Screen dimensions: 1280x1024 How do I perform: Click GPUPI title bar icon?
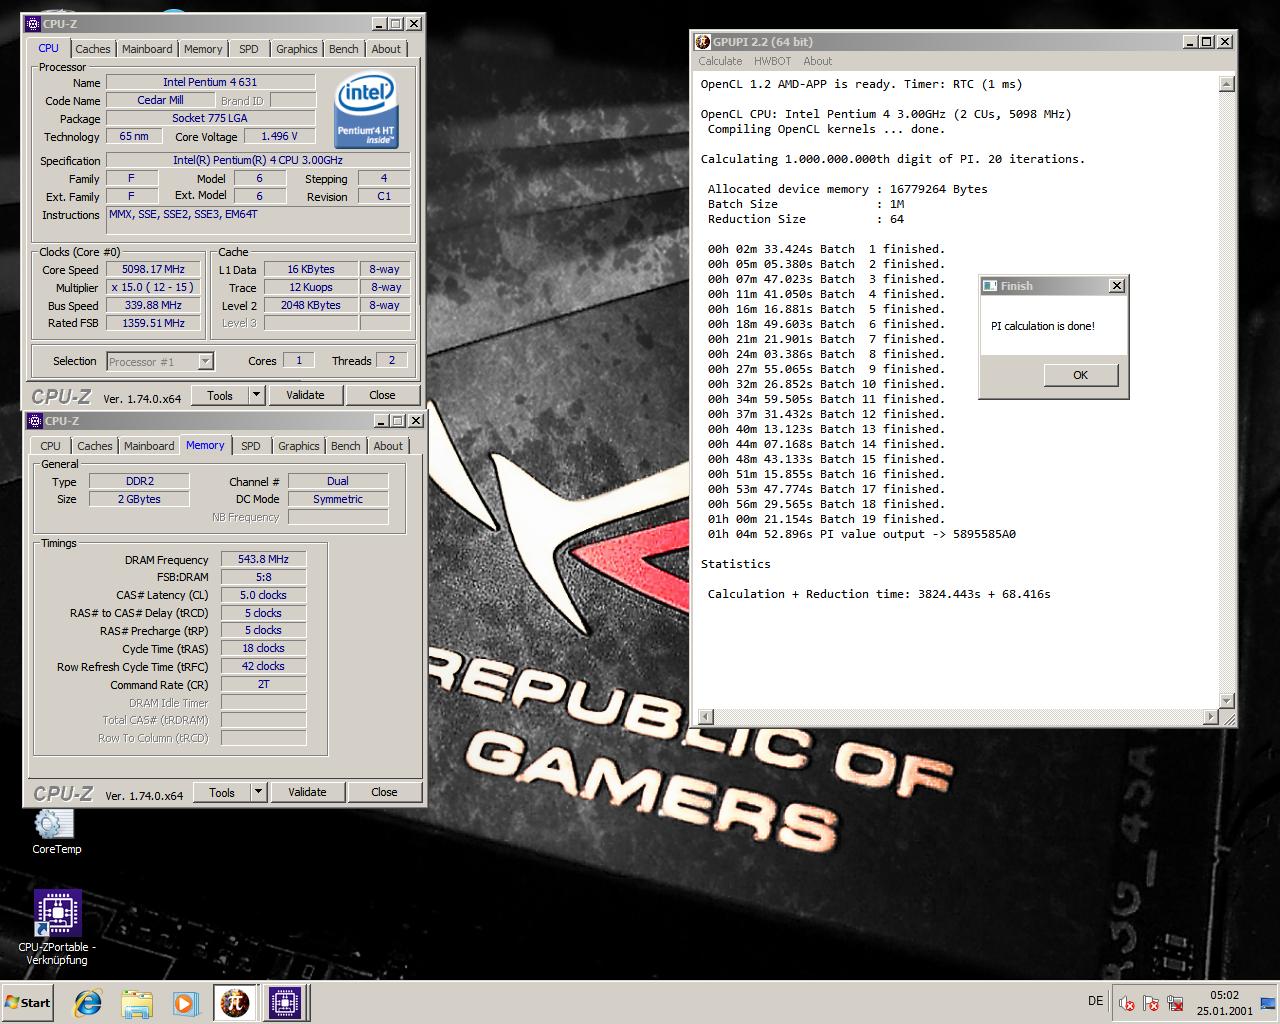(702, 41)
